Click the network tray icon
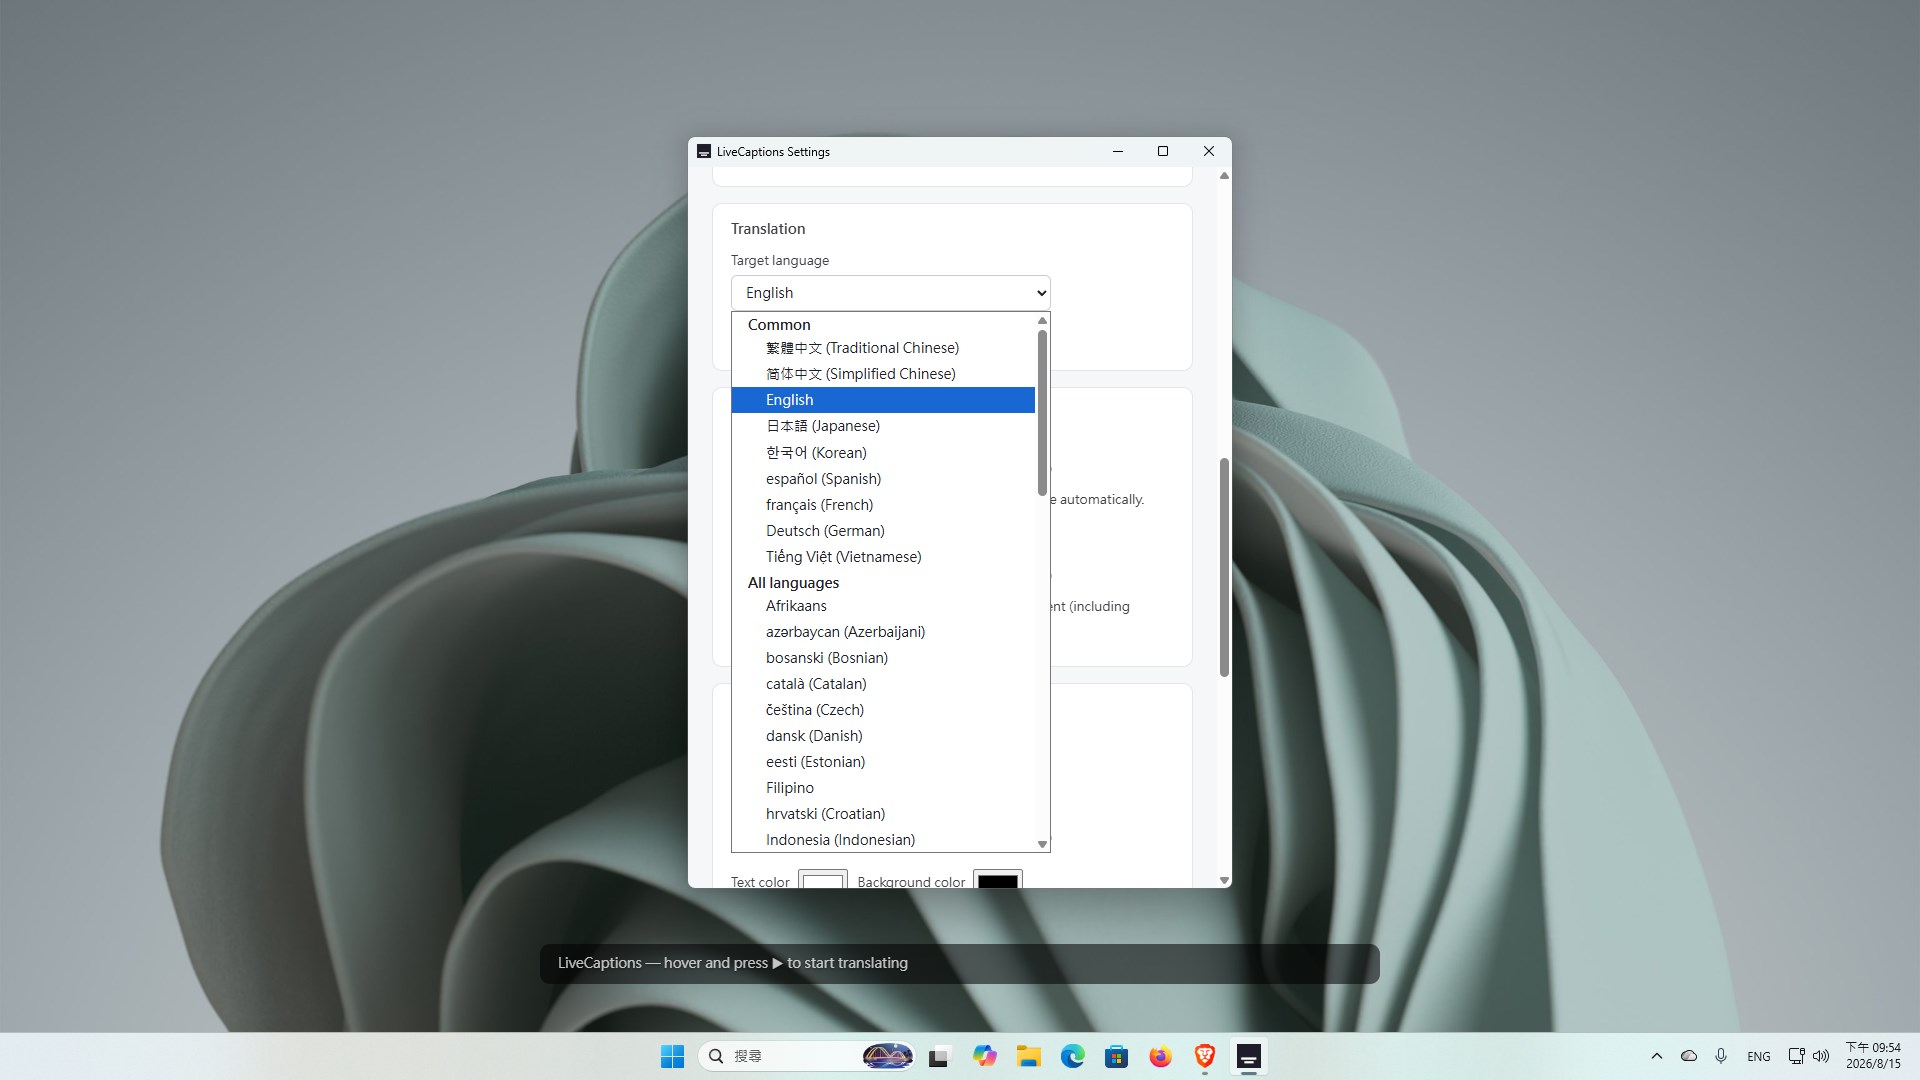Viewport: 1920px width, 1080px height. coord(1796,1056)
